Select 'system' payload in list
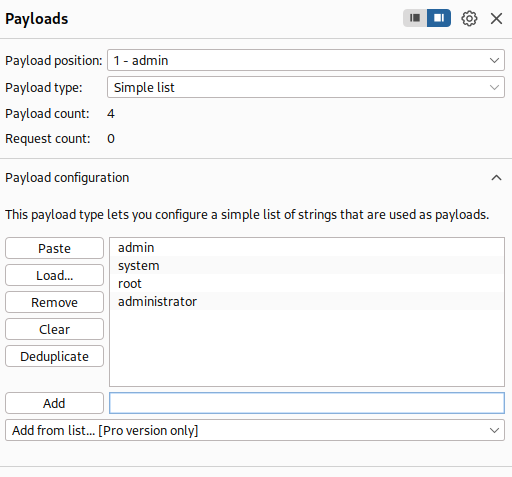This screenshot has width=512, height=477. point(307,265)
